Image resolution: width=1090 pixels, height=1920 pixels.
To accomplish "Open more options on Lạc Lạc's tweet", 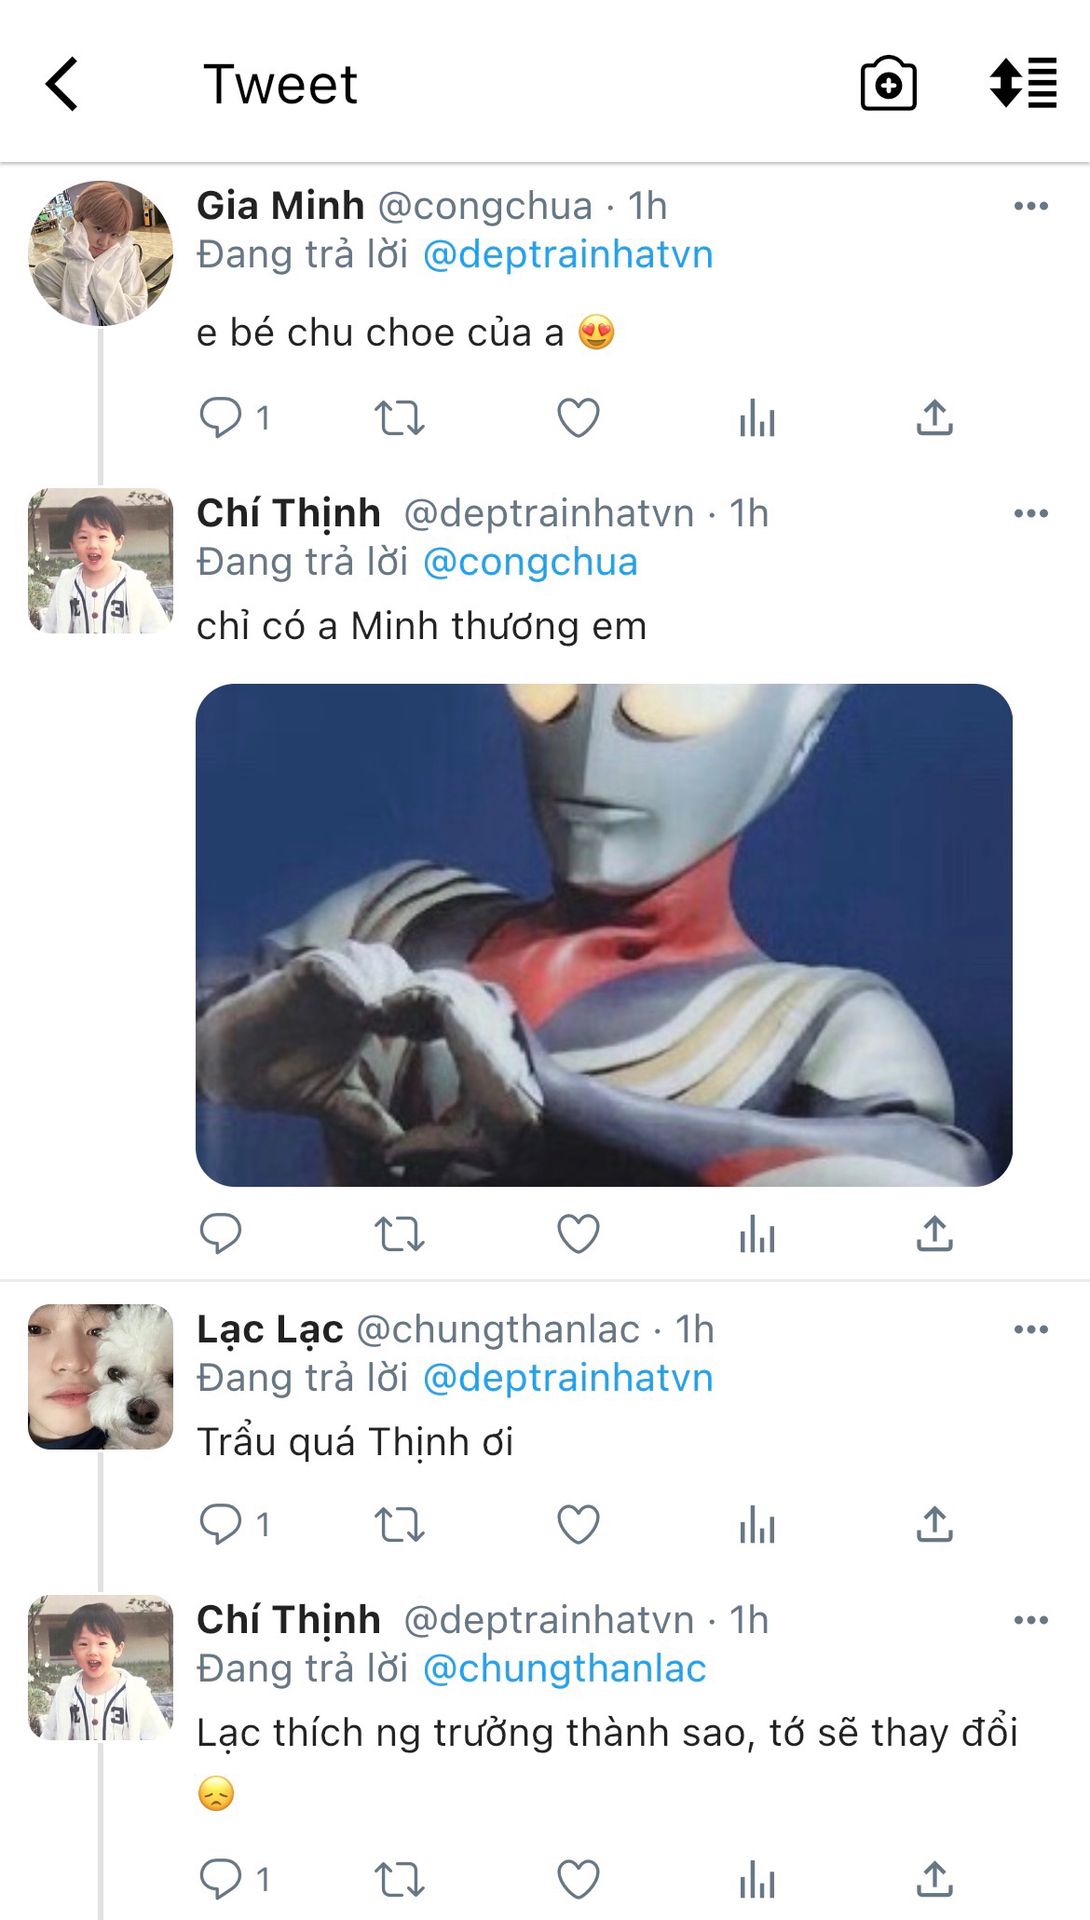I will pos(1031,1330).
